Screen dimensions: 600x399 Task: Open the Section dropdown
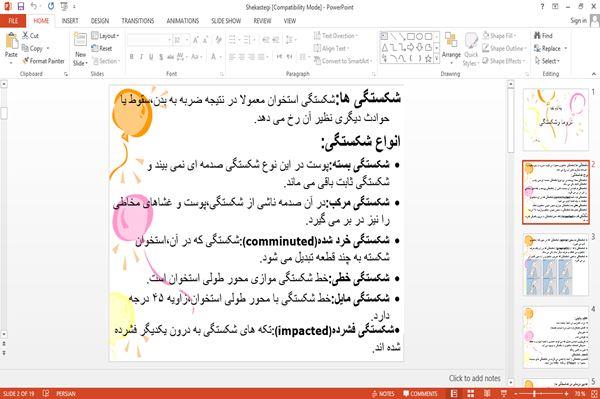click(106, 61)
